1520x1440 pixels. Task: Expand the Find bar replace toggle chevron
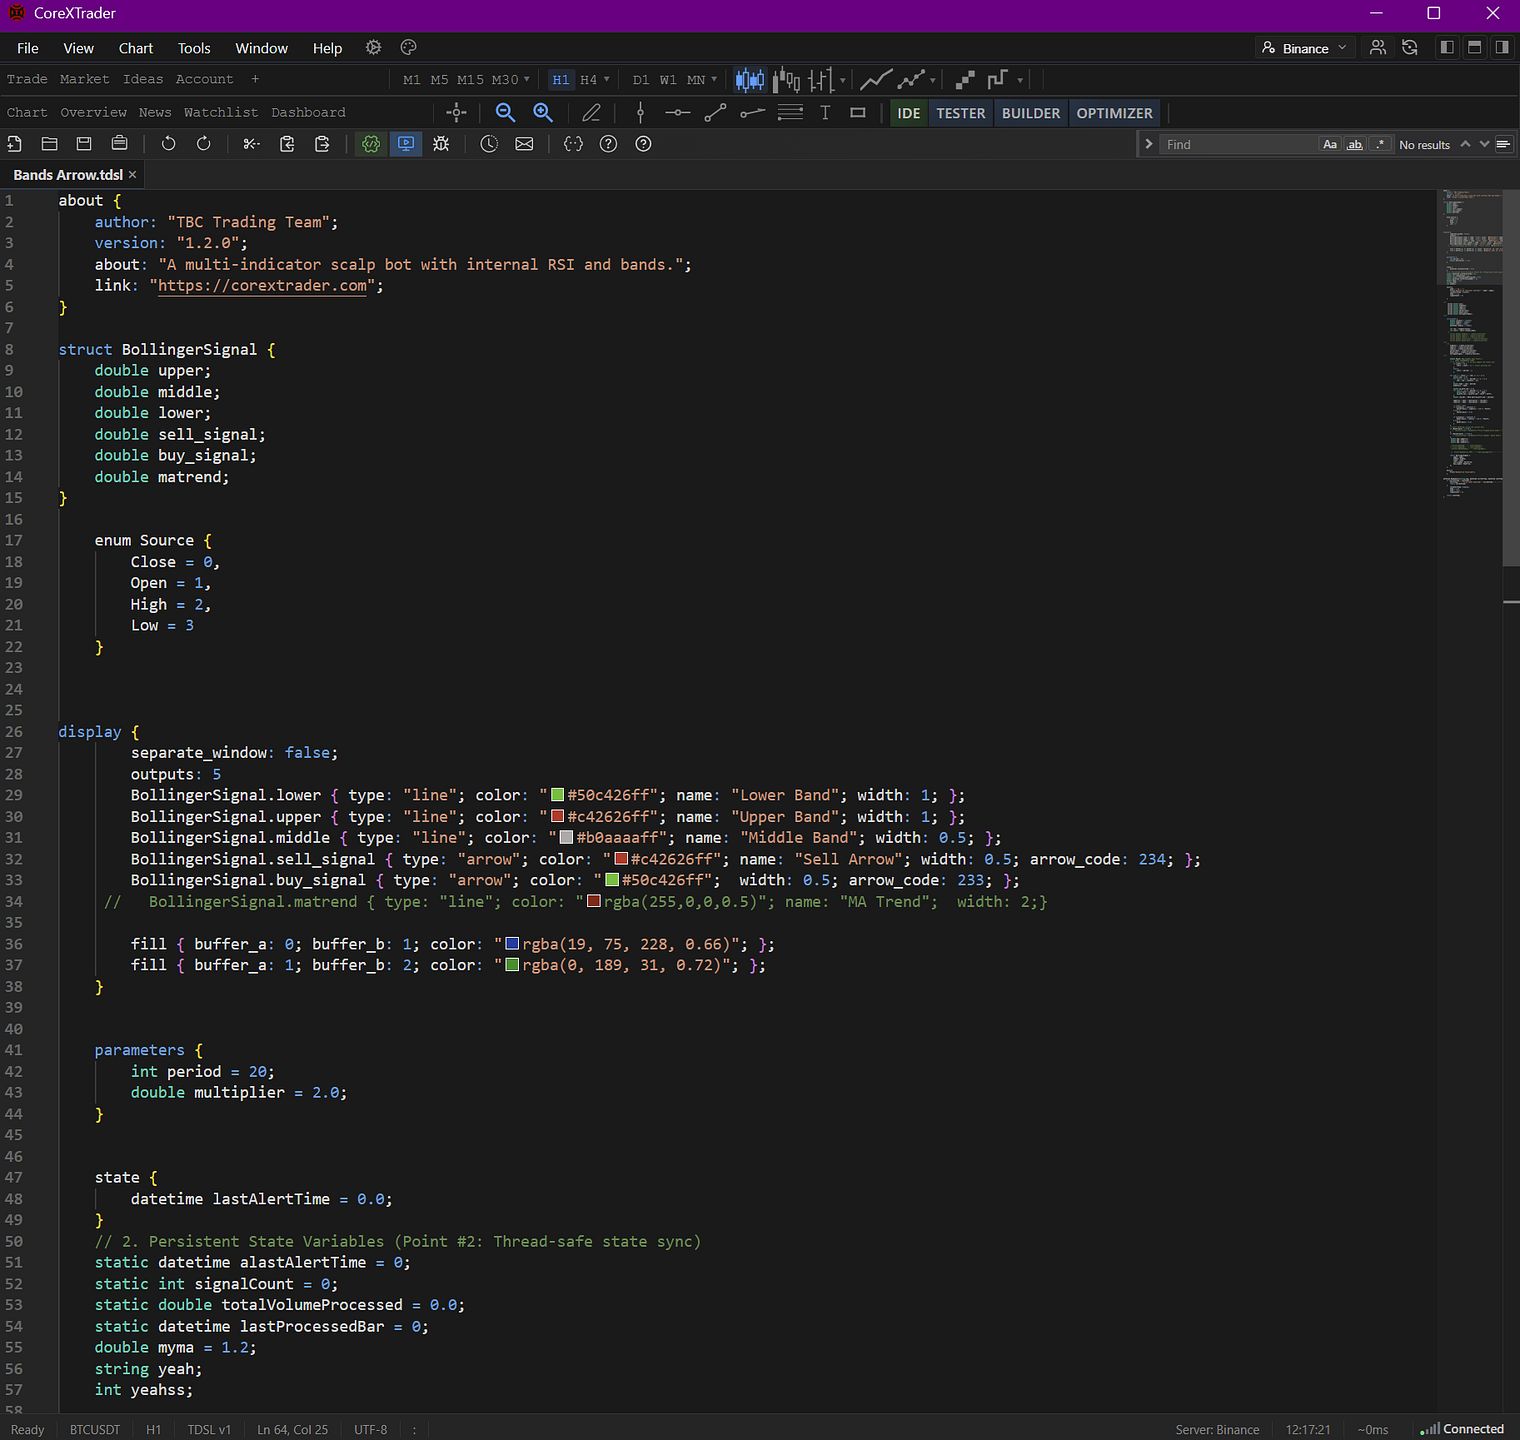(1149, 144)
